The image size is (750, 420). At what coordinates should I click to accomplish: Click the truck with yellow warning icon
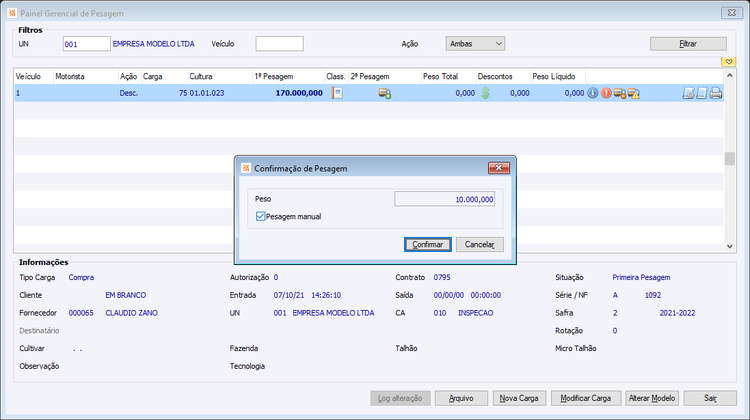click(634, 93)
